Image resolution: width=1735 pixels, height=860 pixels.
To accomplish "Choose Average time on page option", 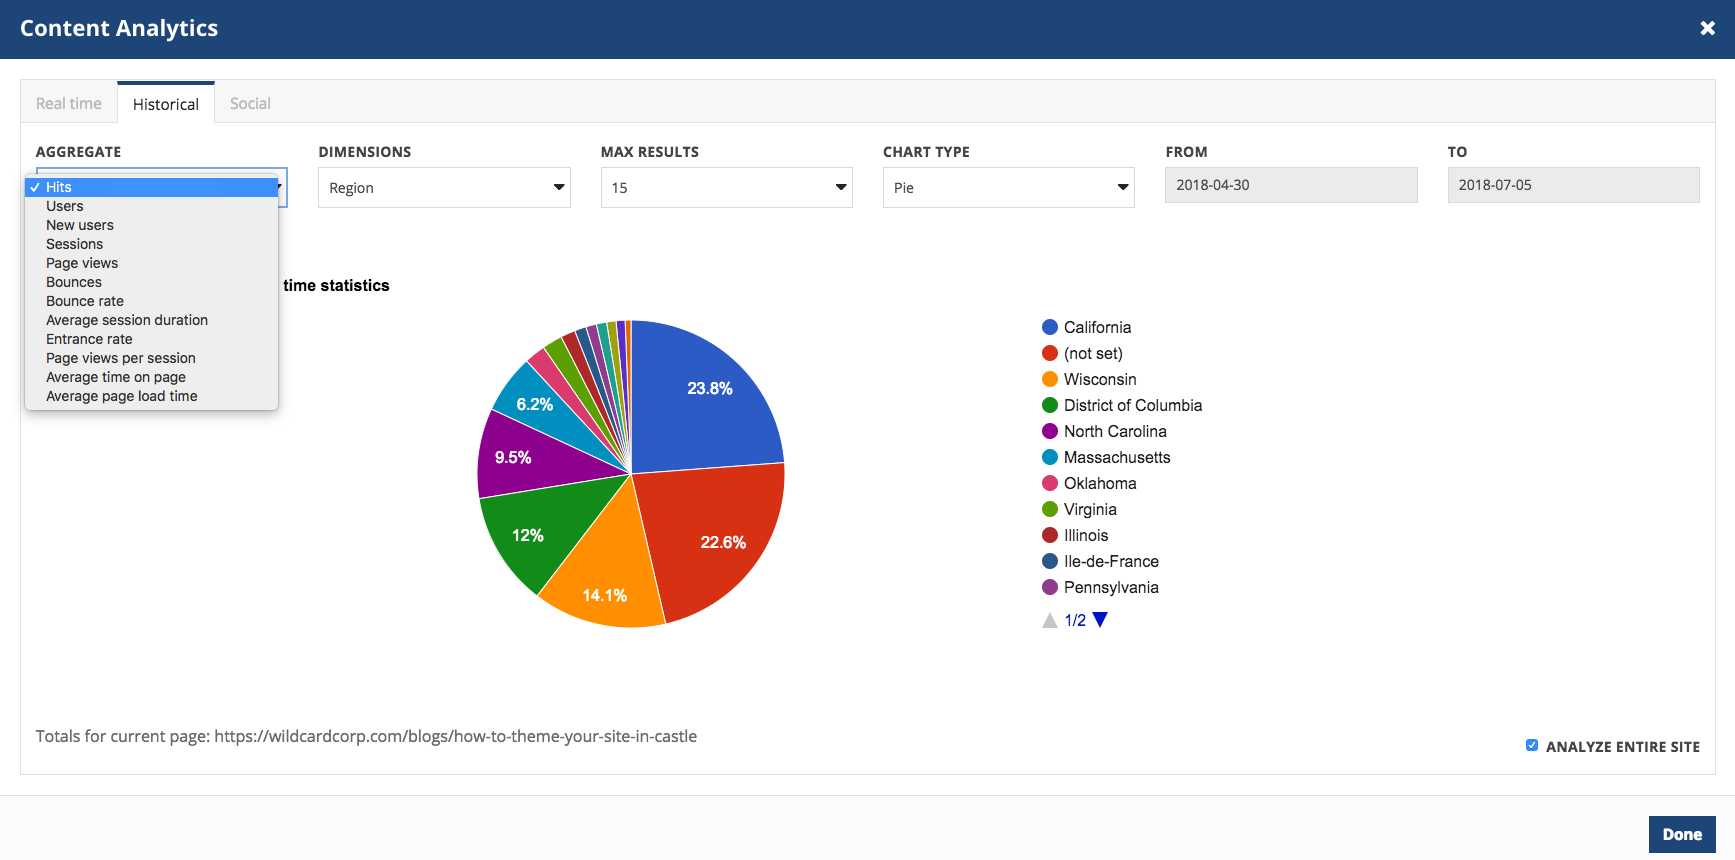I will point(151,377).
